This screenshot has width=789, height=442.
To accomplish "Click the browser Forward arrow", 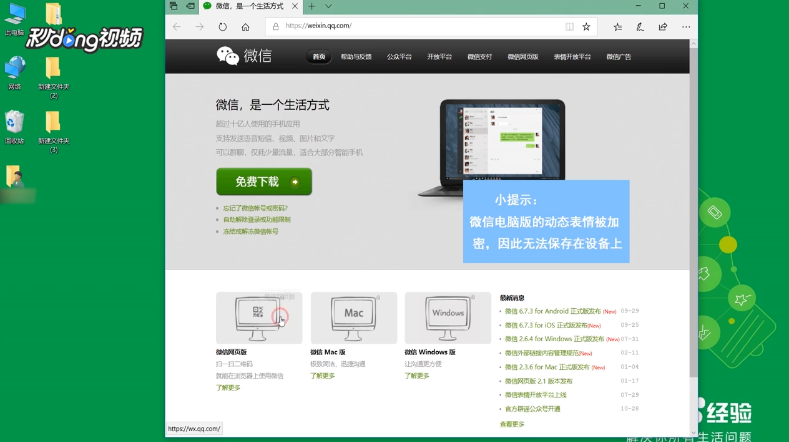I will [200, 27].
